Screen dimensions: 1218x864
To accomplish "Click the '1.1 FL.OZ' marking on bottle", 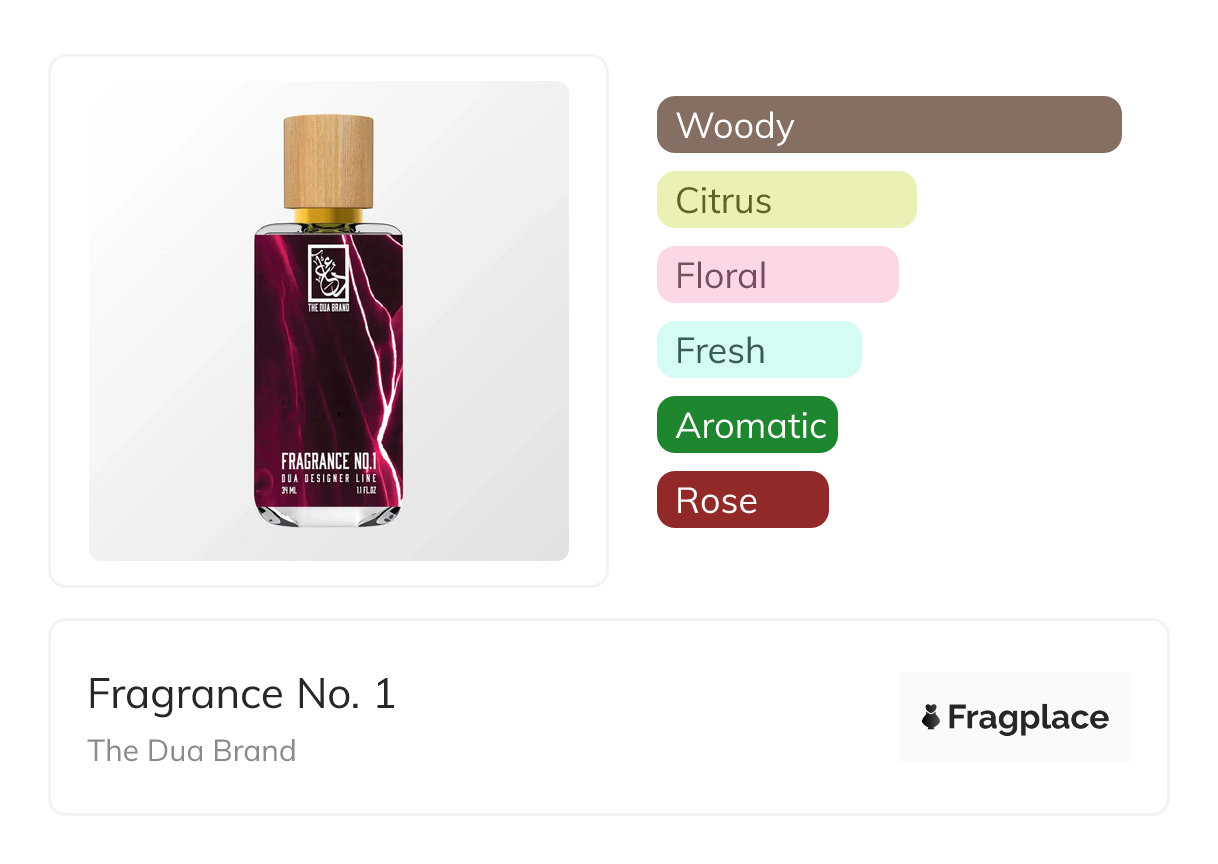I will pyautogui.click(x=365, y=491).
